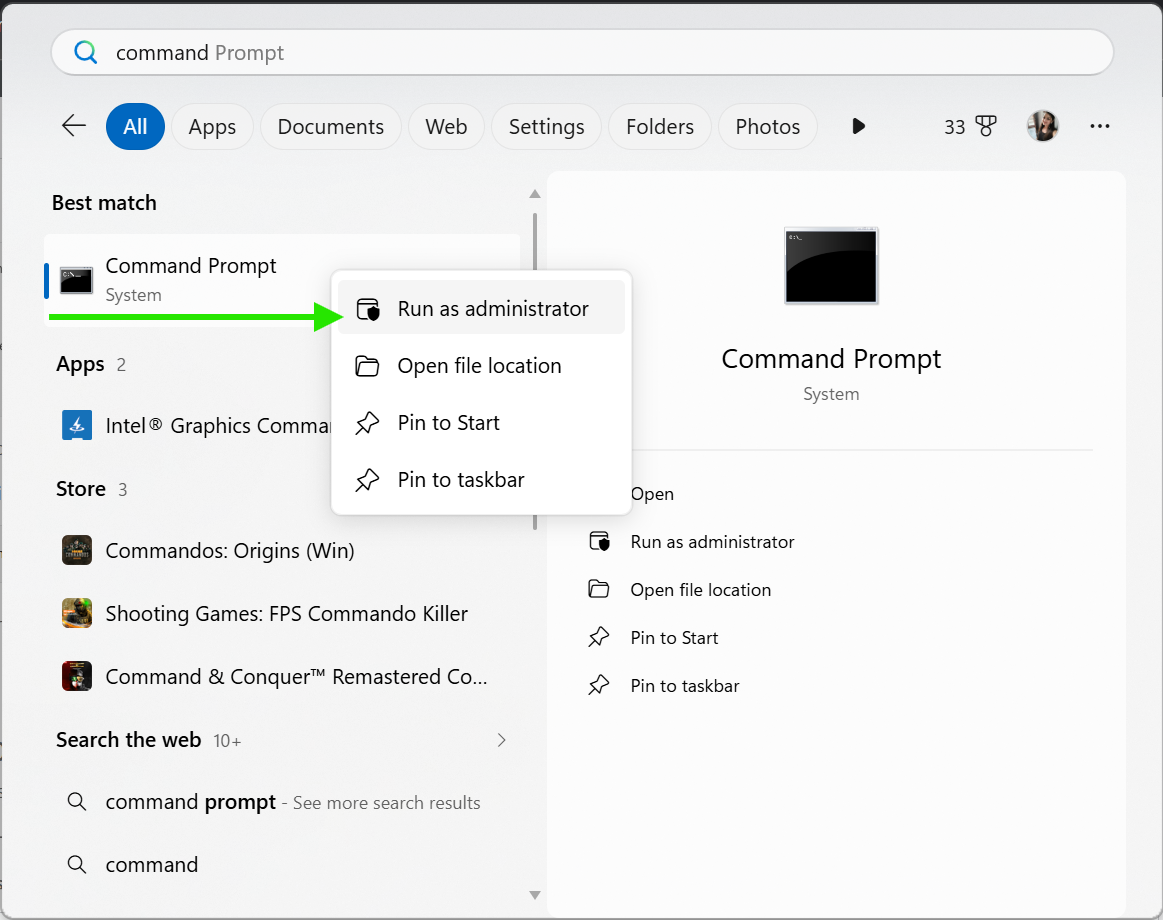Screen dimensions: 1163x920
Task: Click Pin to Start icon in right pane
Action: coord(599,637)
